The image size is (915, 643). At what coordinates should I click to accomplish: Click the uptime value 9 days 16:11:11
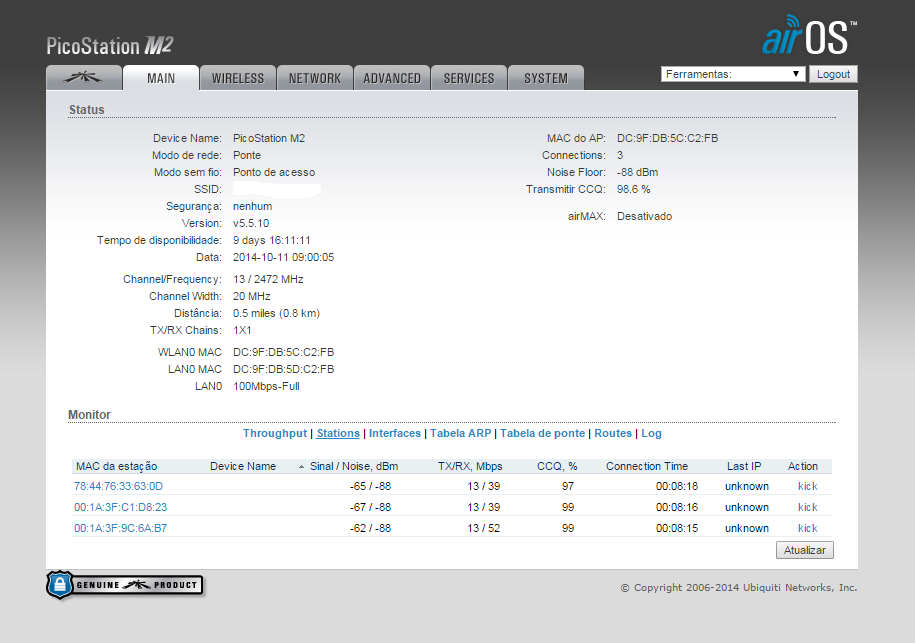[x=272, y=240]
